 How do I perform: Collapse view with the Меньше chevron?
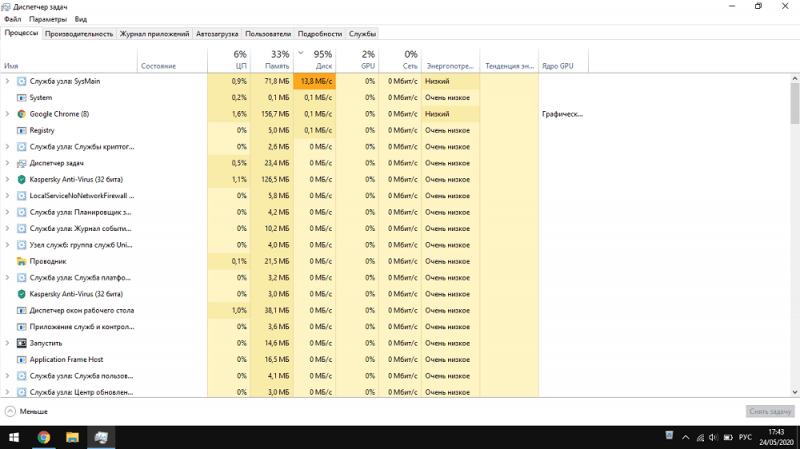(10, 411)
